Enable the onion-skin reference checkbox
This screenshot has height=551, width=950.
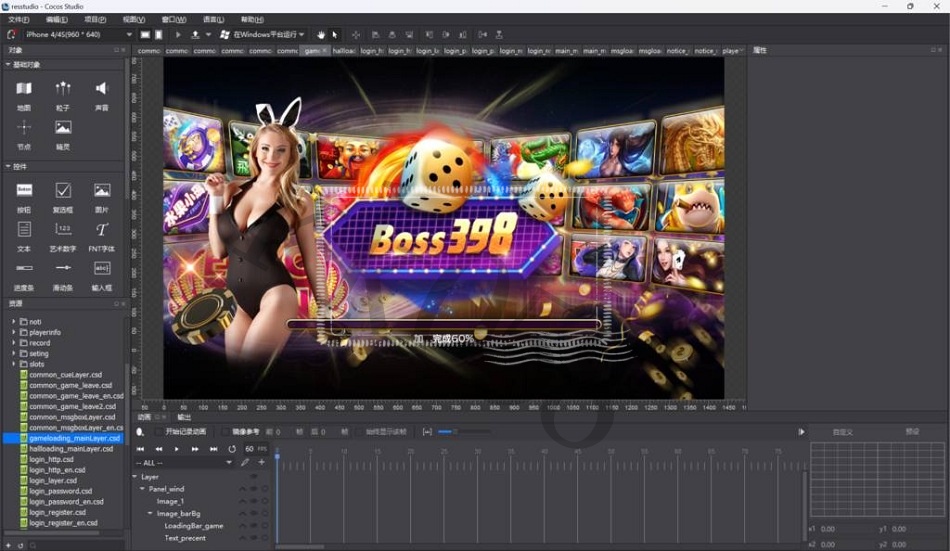tap(225, 432)
